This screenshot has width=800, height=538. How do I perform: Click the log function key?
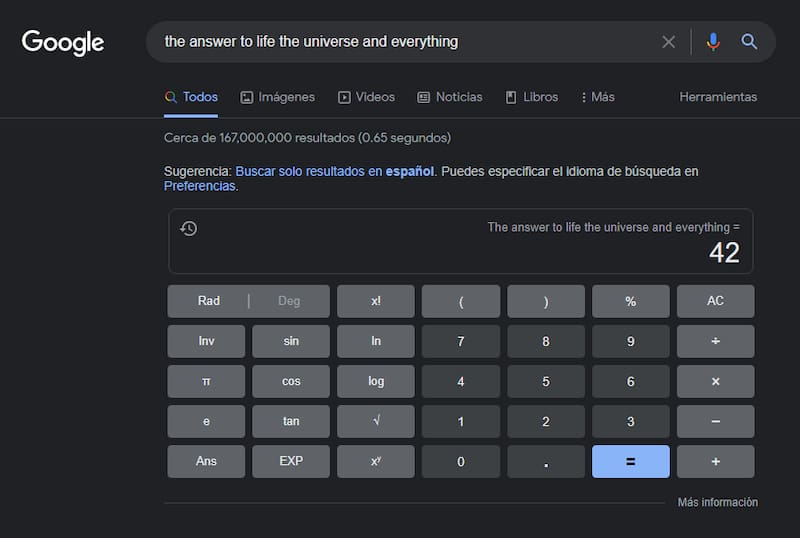pyautogui.click(x=376, y=381)
